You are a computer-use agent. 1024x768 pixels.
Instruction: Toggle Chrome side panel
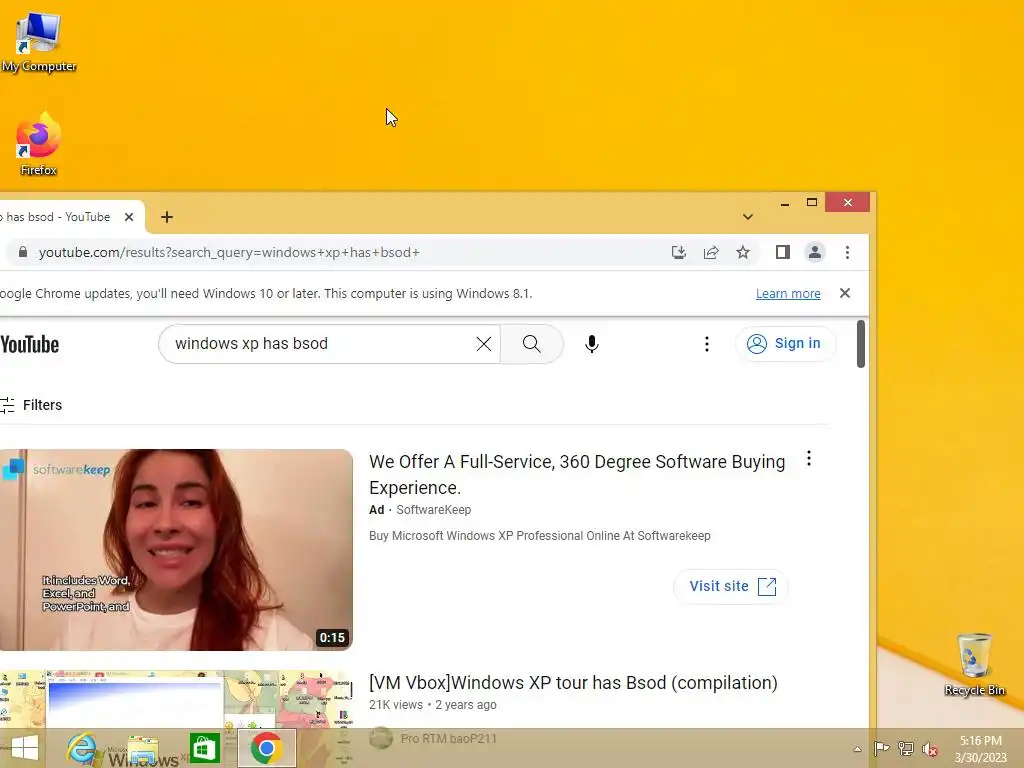pyautogui.click(x=782, y=252)
